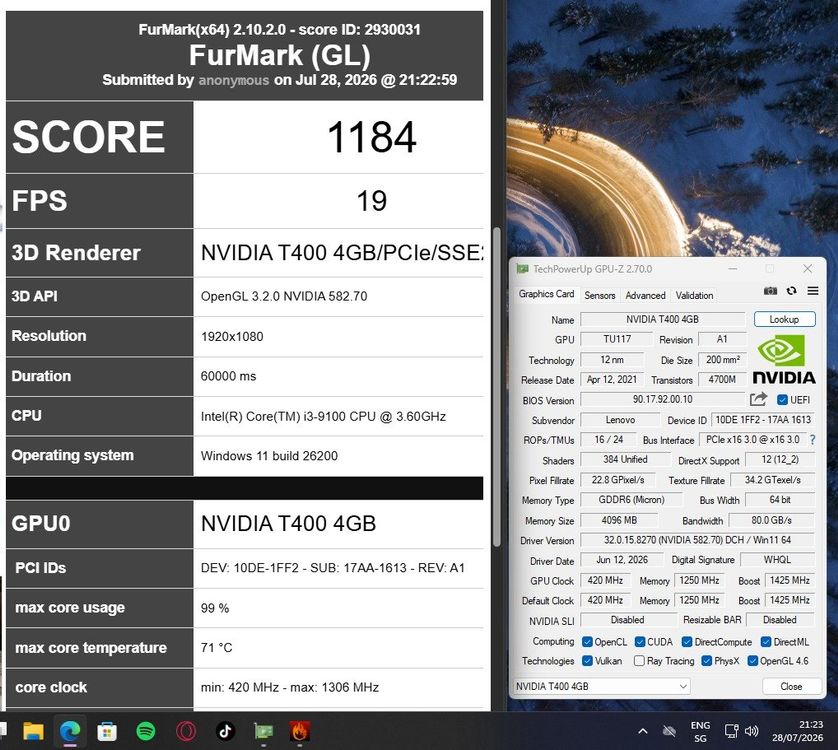Click the GPU Name field
Viewport: 838px width, 750px height.
pos(663,319)
